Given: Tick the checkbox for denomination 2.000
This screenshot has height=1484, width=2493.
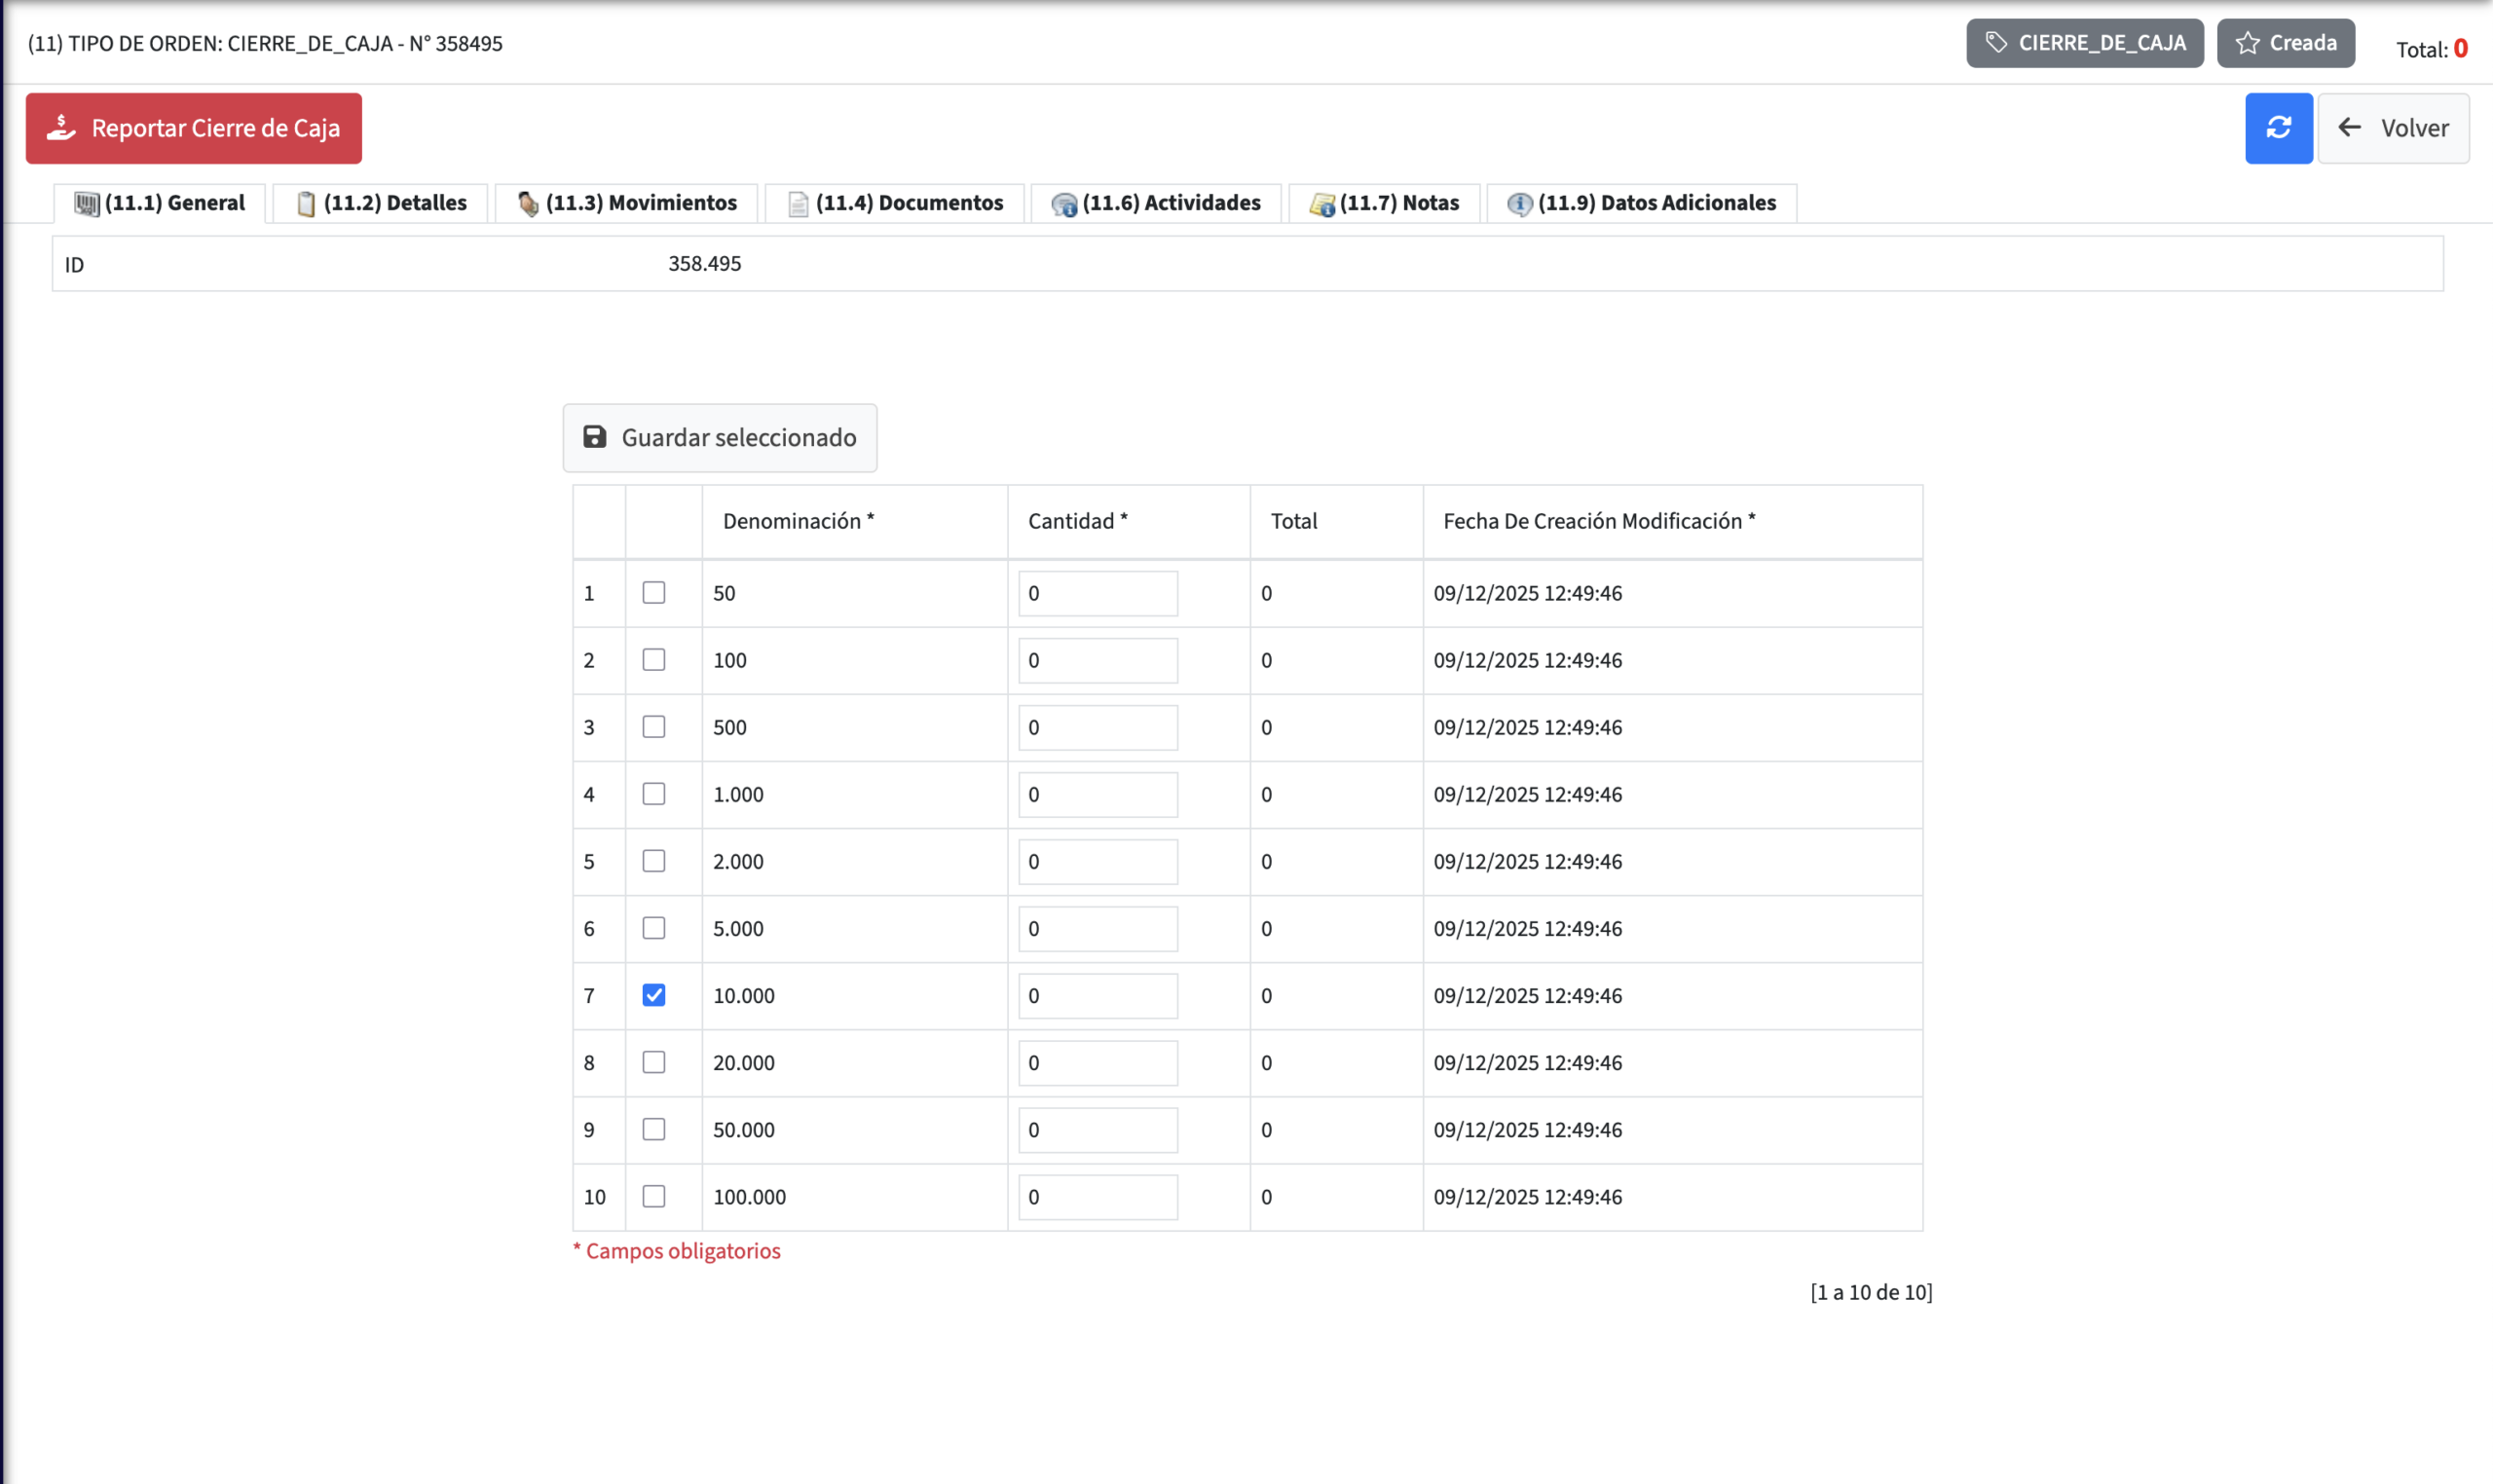Looking at the screenshot, I should coord(653,861).
